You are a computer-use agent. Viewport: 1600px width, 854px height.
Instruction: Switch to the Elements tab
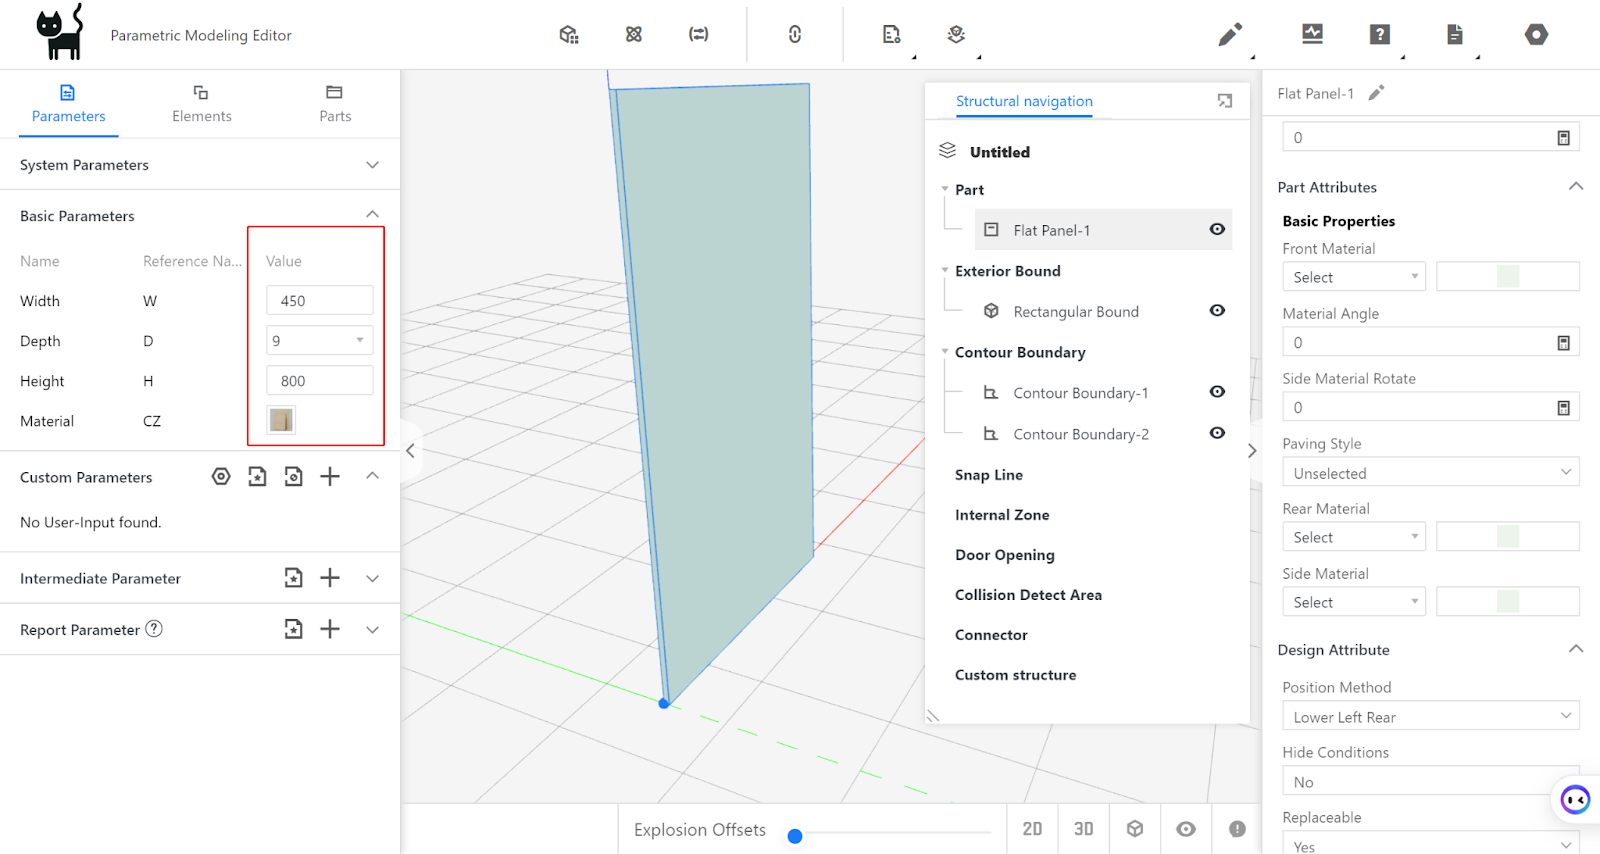pyautogui.click(x=201, y=104)
